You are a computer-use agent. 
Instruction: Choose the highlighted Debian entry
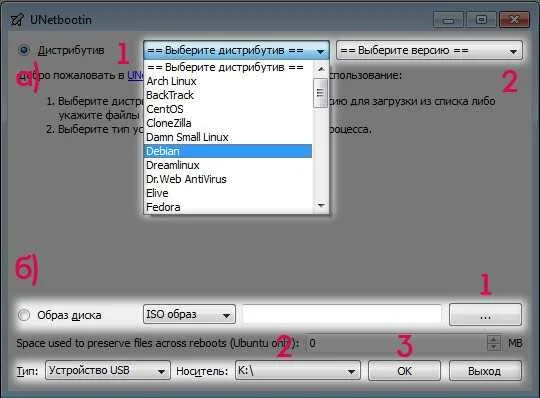coord(228,151)
